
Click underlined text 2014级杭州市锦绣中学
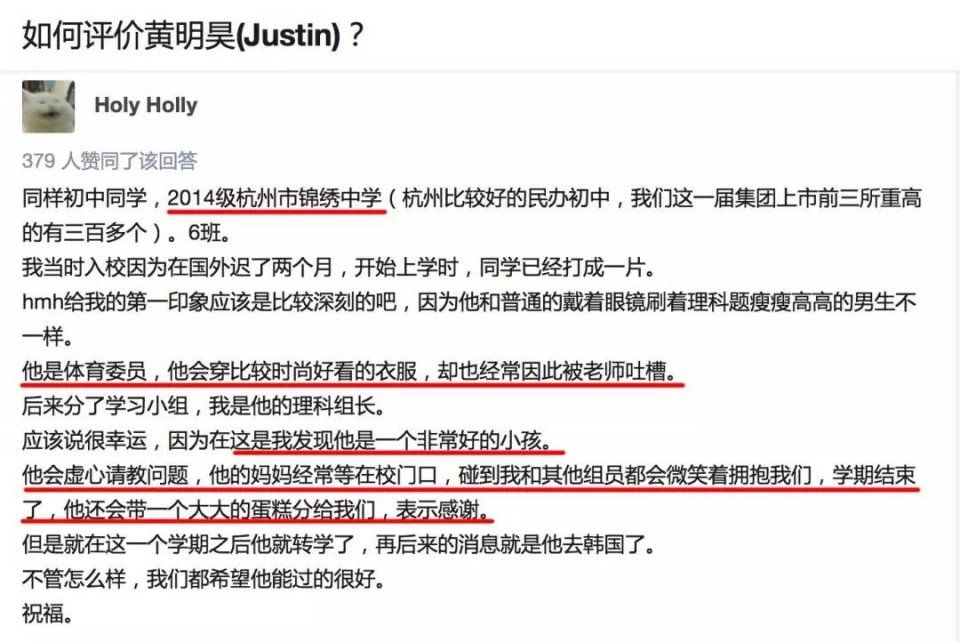pos(275,198)
